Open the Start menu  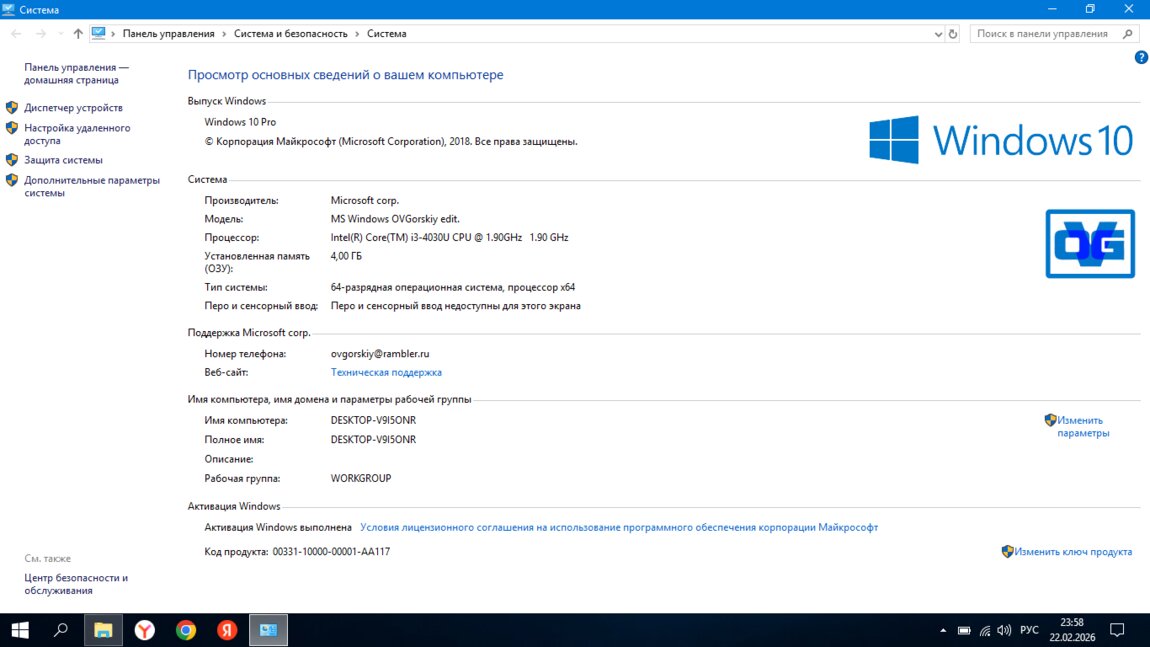click(19, 630)
